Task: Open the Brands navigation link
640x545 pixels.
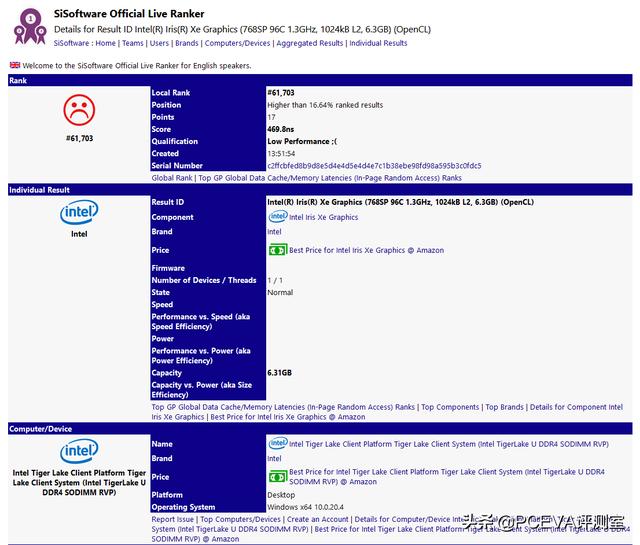Action: coord(187,43)
